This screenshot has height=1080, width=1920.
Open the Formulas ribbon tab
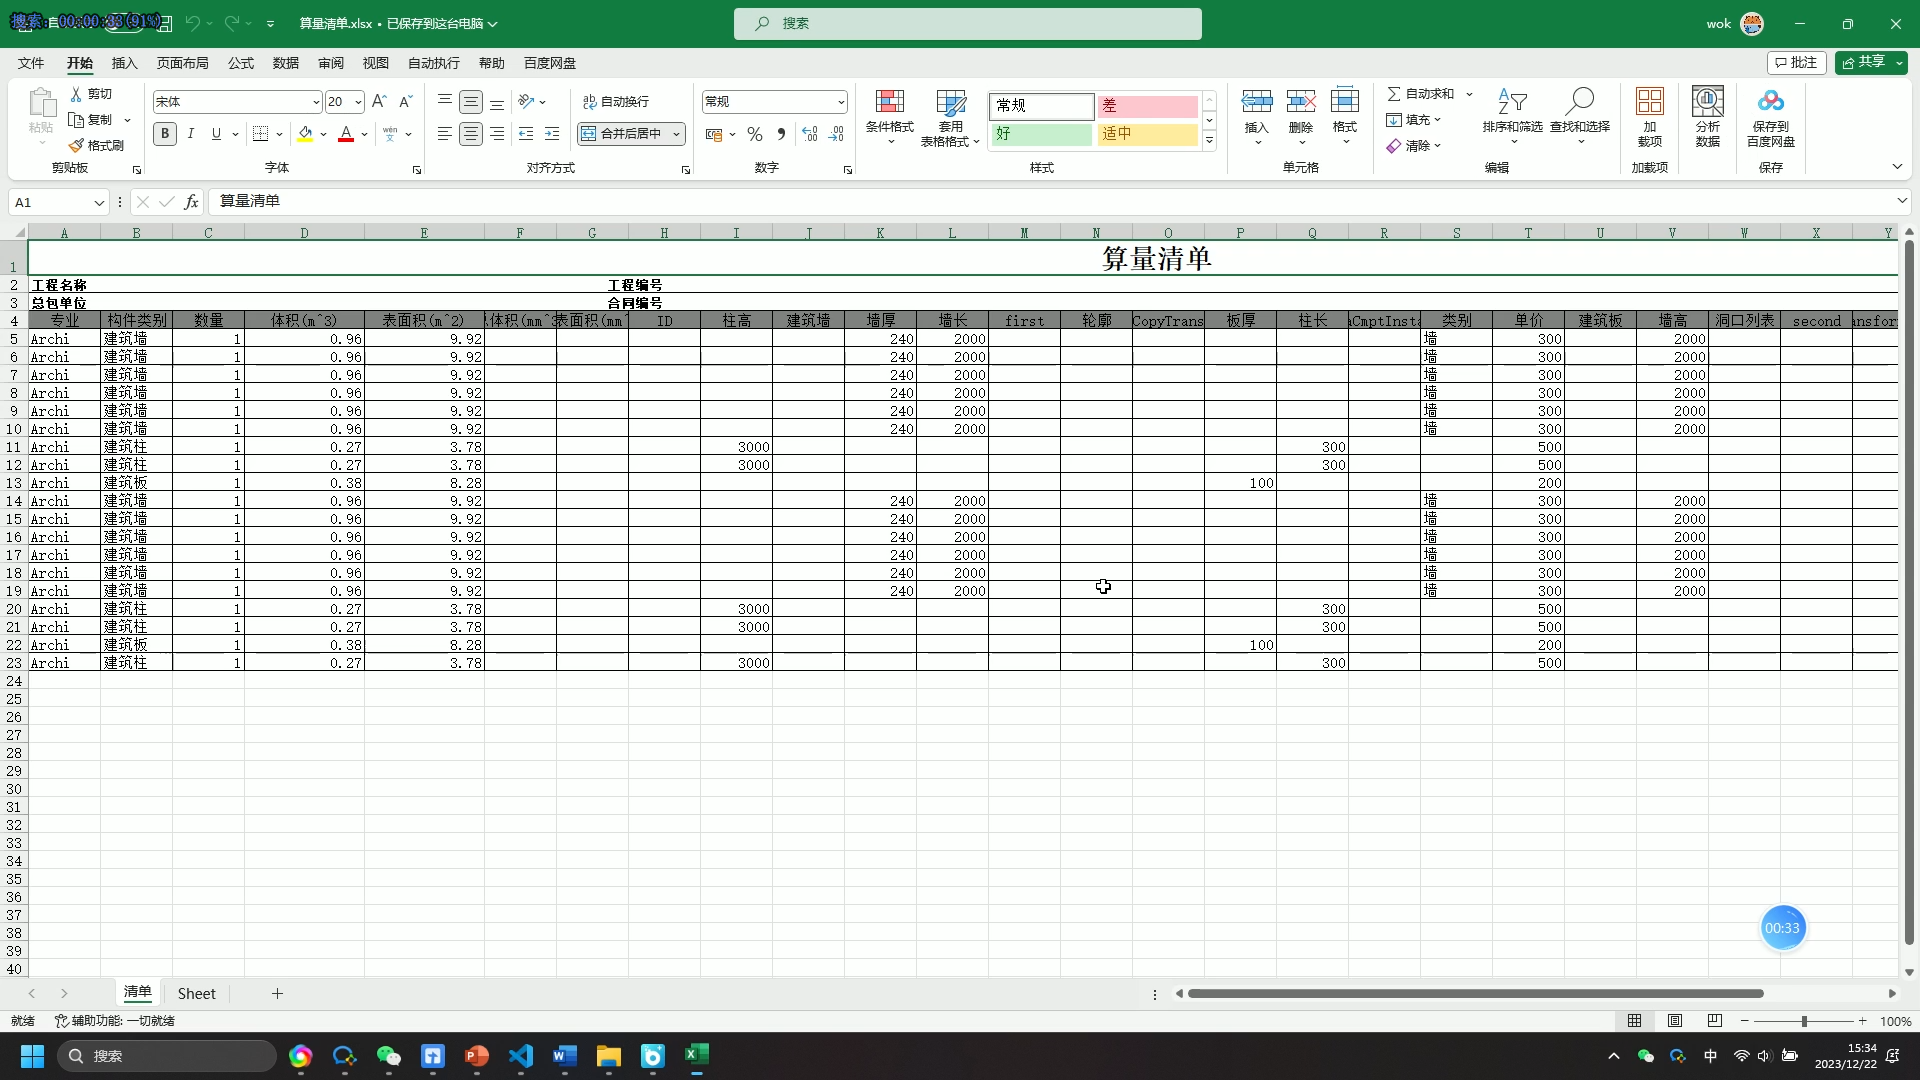pos(240,63)
